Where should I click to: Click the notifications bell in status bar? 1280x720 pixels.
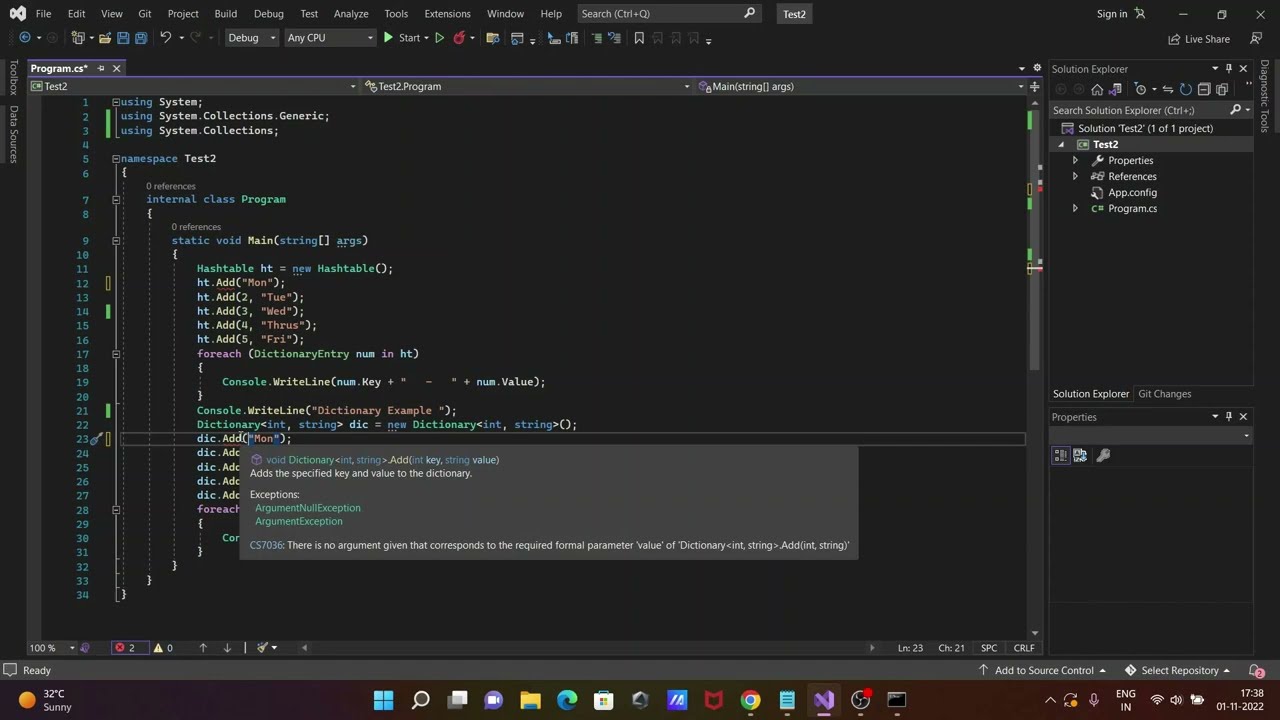(x=1259, y=671)
